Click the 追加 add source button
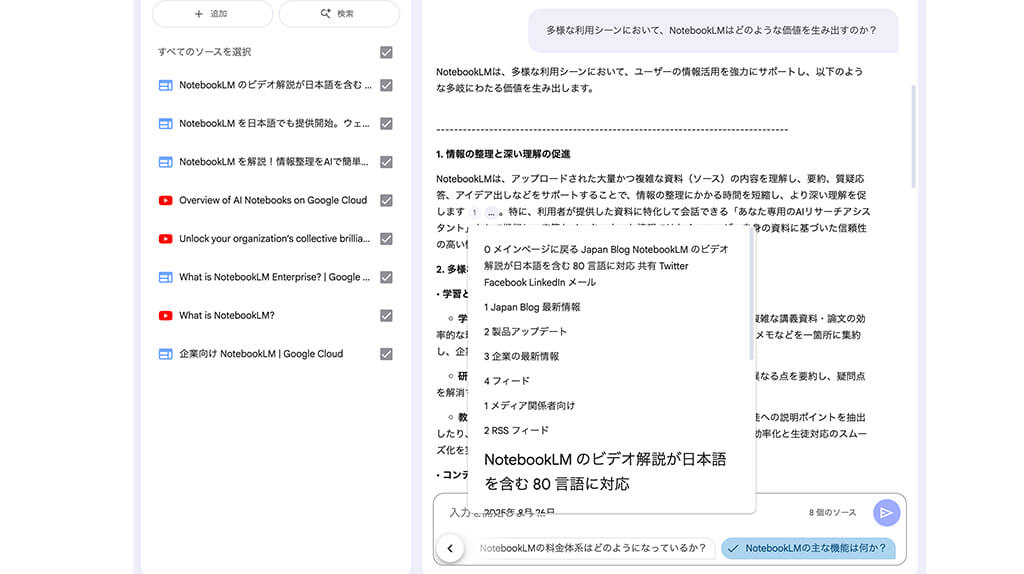1024x574 pixels. click(212, 14)
